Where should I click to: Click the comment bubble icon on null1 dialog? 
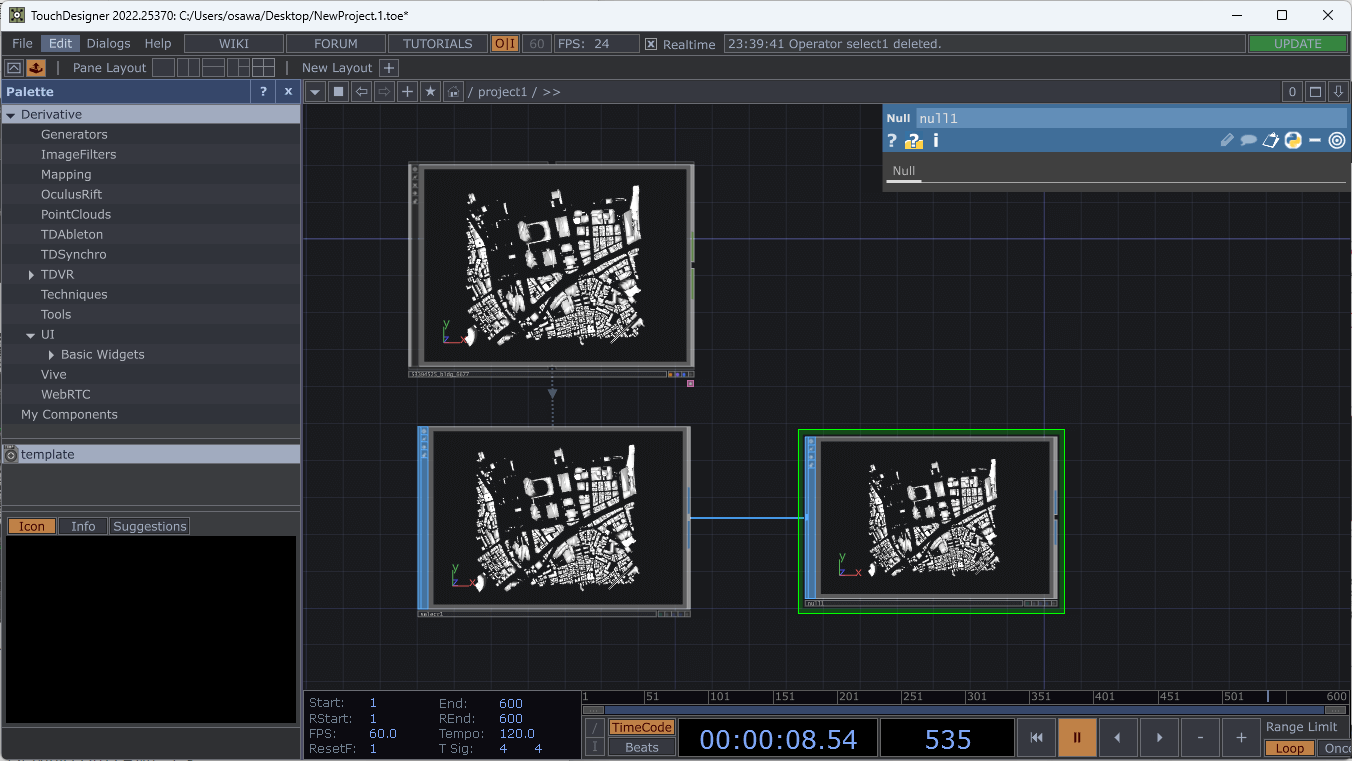[x=1248, y=140]
